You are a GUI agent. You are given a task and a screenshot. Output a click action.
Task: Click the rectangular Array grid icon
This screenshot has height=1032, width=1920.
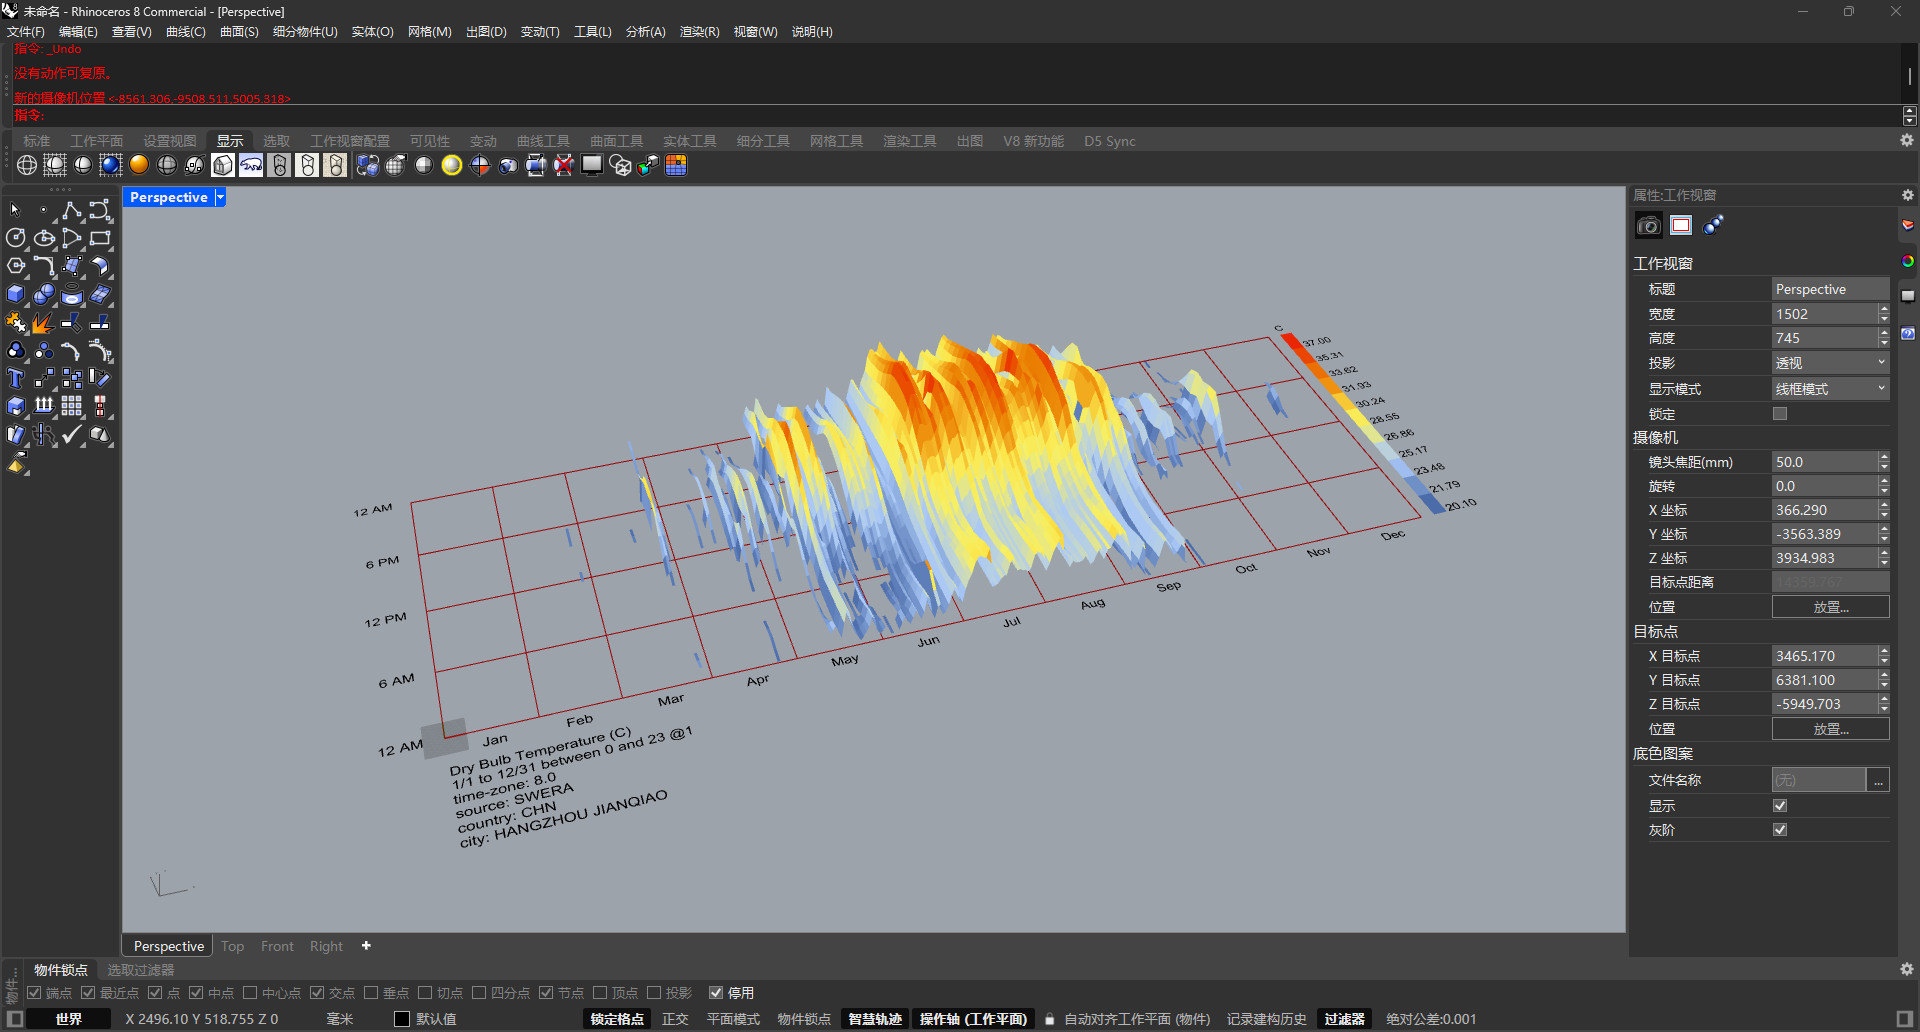tap(72, 406)
